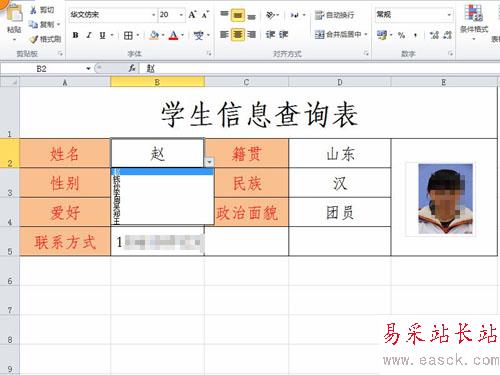
Task: Click the Paste clipboard icon
Action: coord(15,13)
